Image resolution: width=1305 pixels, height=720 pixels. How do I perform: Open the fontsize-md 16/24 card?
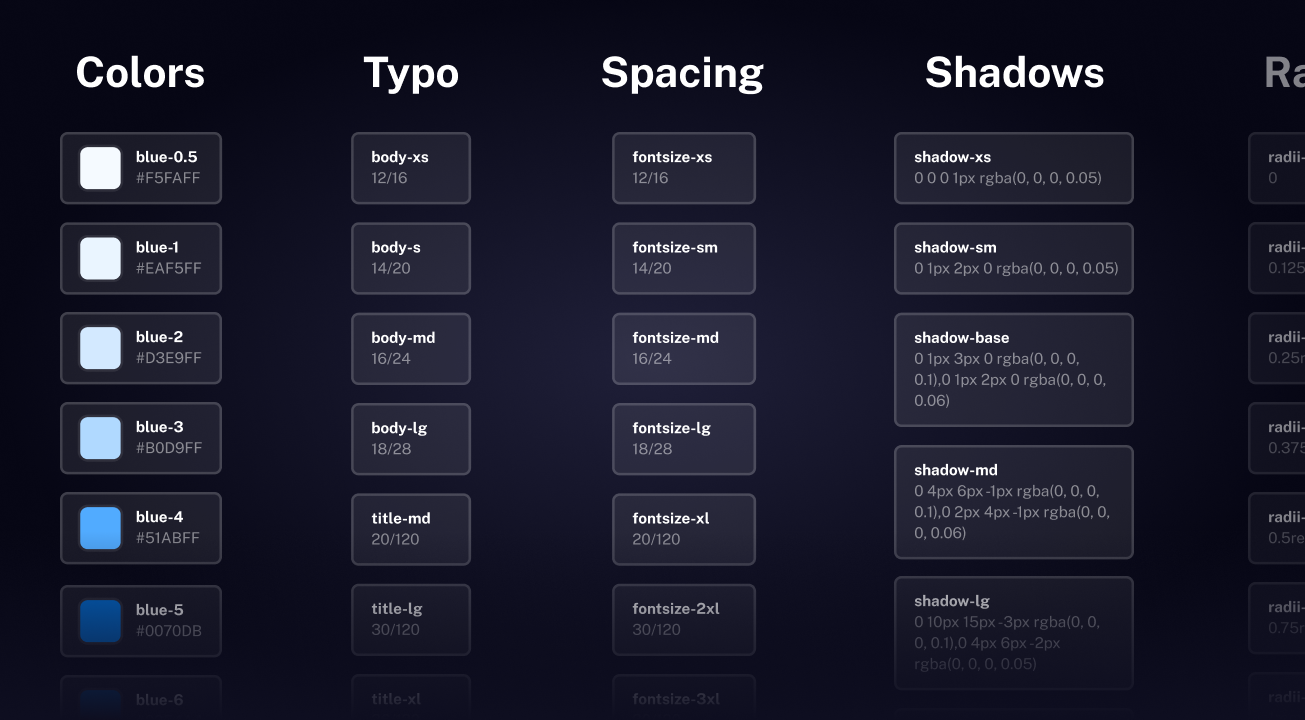pyautogui.click(x=684, y=348)
